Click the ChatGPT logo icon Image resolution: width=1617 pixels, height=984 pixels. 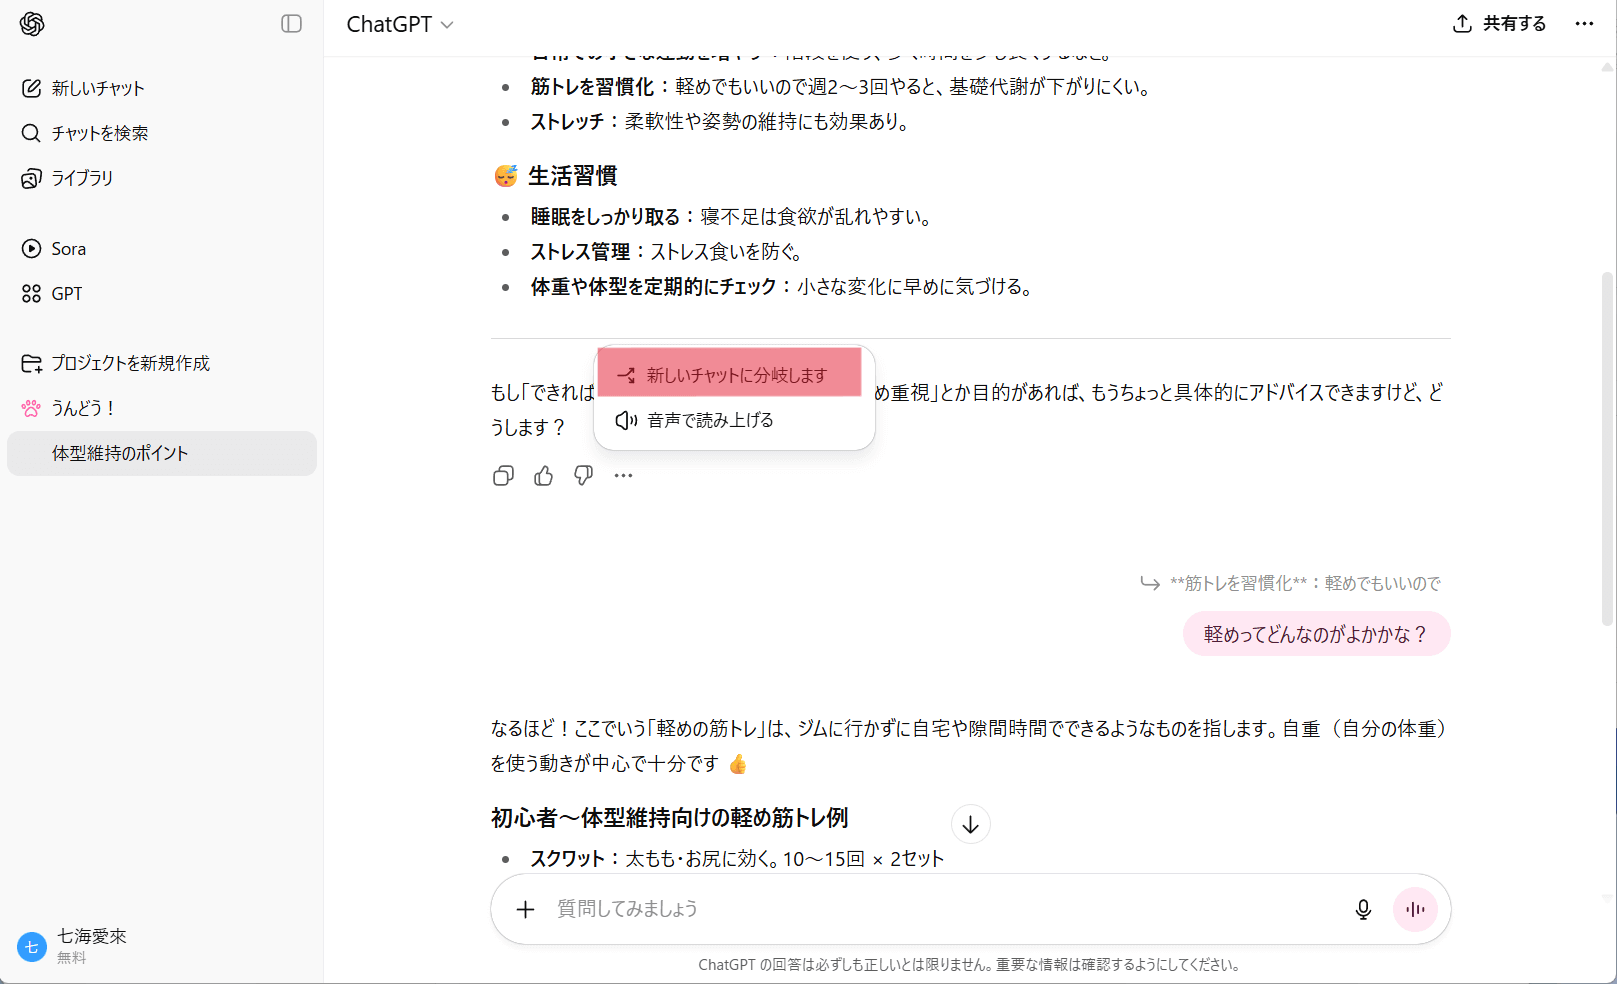click(x=32, y=24)
